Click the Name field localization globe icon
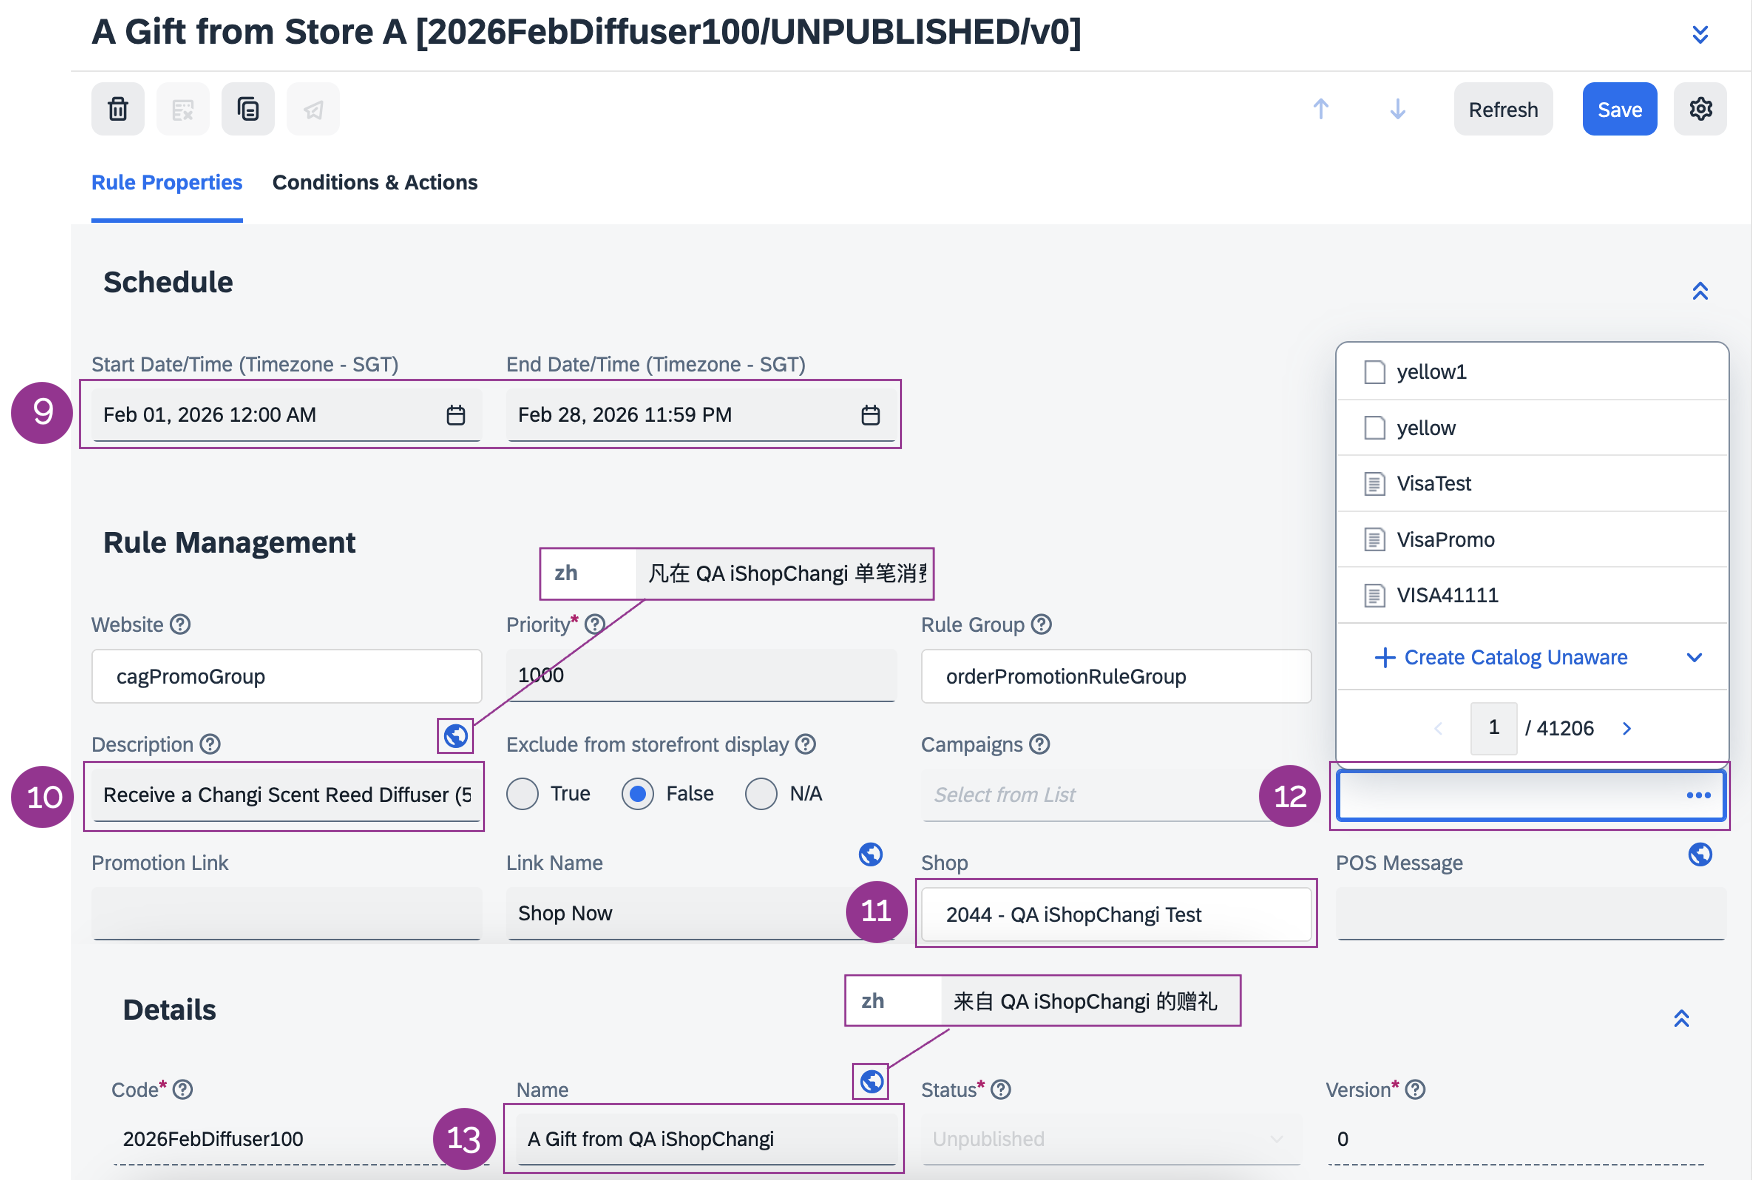1752x1180 pixels. pyautogui.click(x=872, y=1081)
